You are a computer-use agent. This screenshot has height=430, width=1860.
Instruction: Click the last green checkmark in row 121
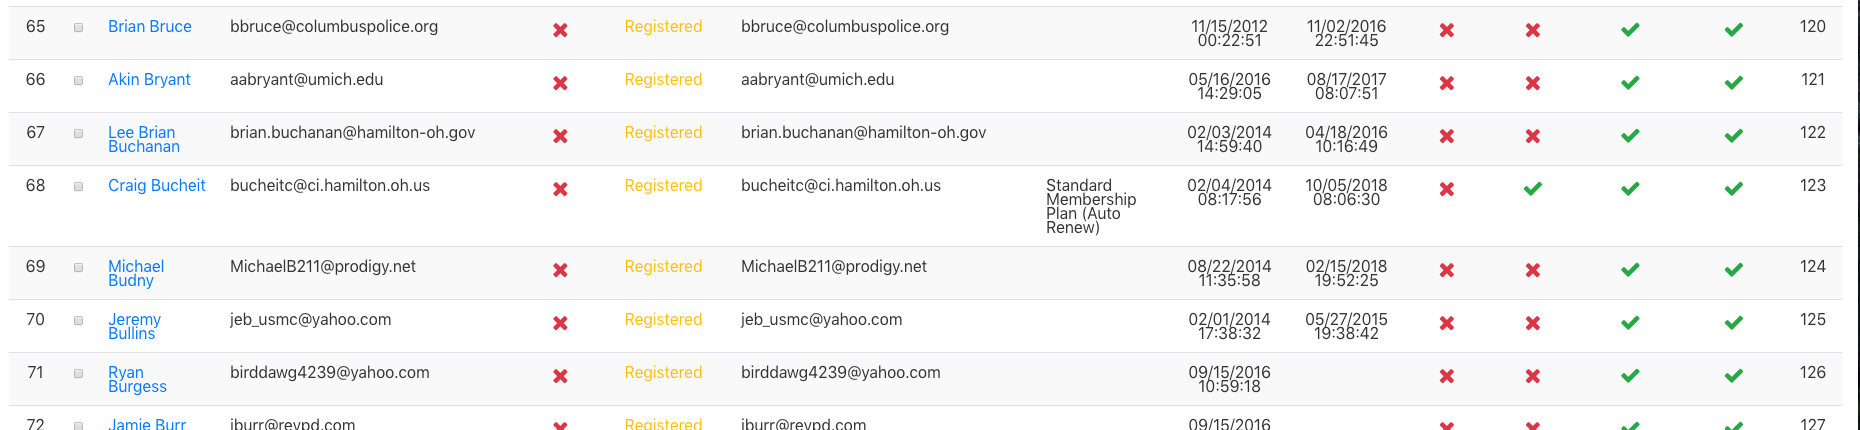point(1734,83)
